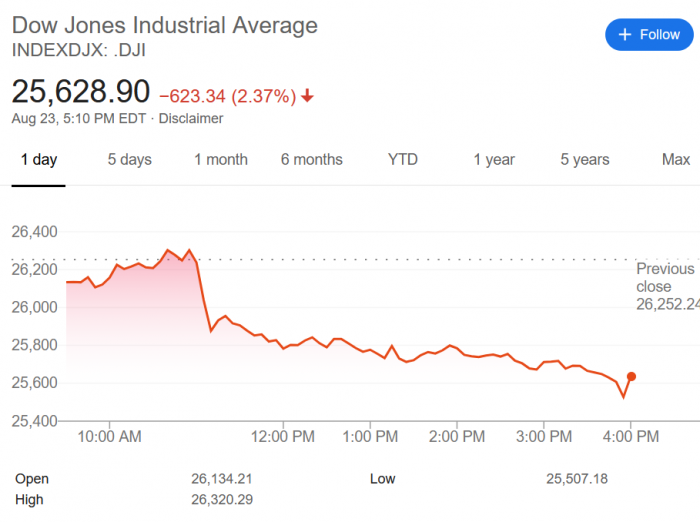
Task: Click the red down arrow beside the percentage change
Action: 308,96
